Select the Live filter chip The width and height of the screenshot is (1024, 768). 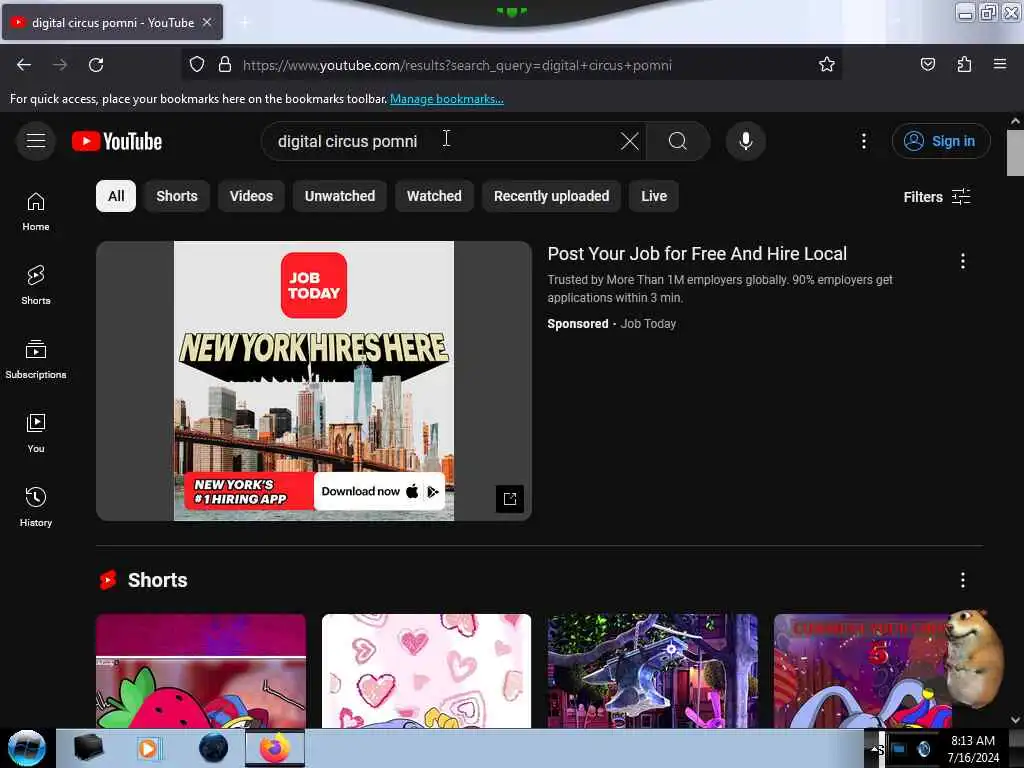coord(654,196)
